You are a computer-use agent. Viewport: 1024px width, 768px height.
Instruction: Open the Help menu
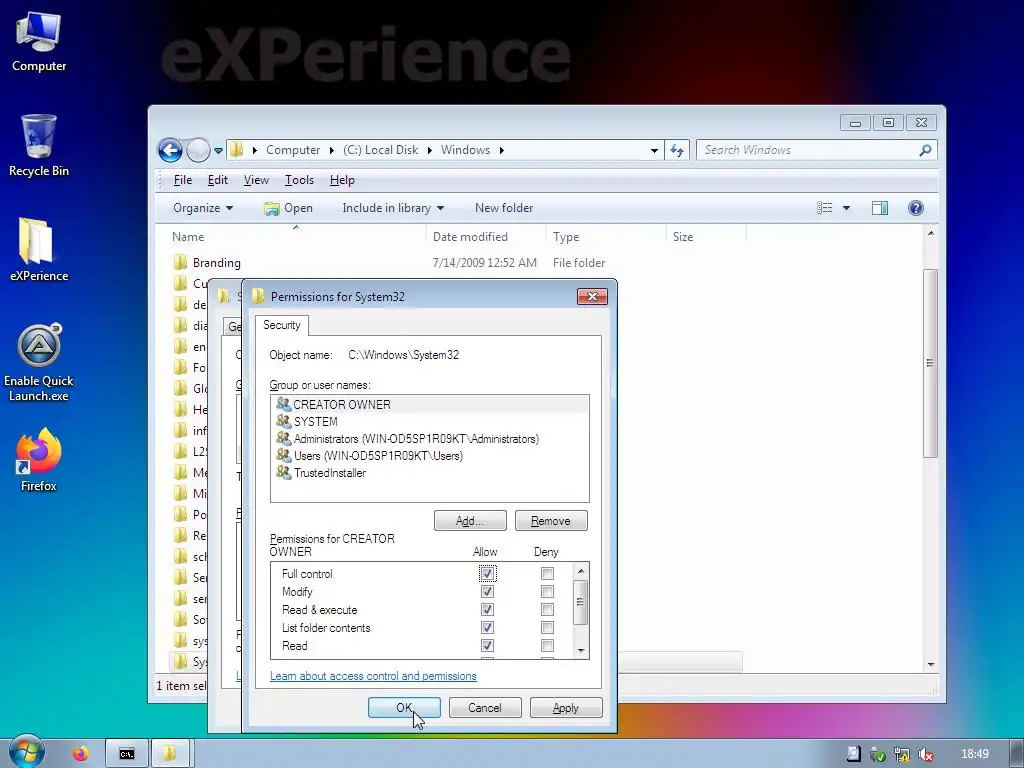[342, 180]
